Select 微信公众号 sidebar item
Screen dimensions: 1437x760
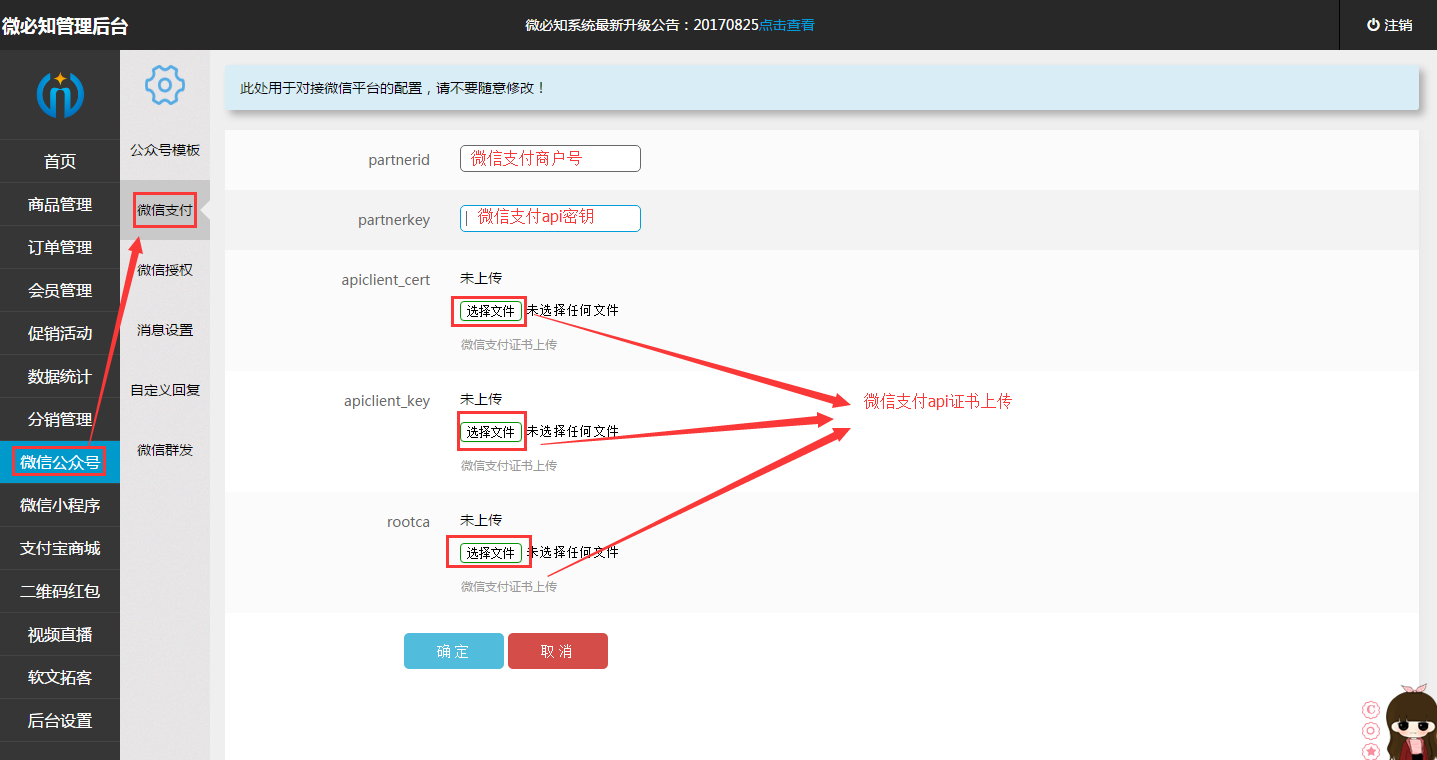(x=60, y=462)
